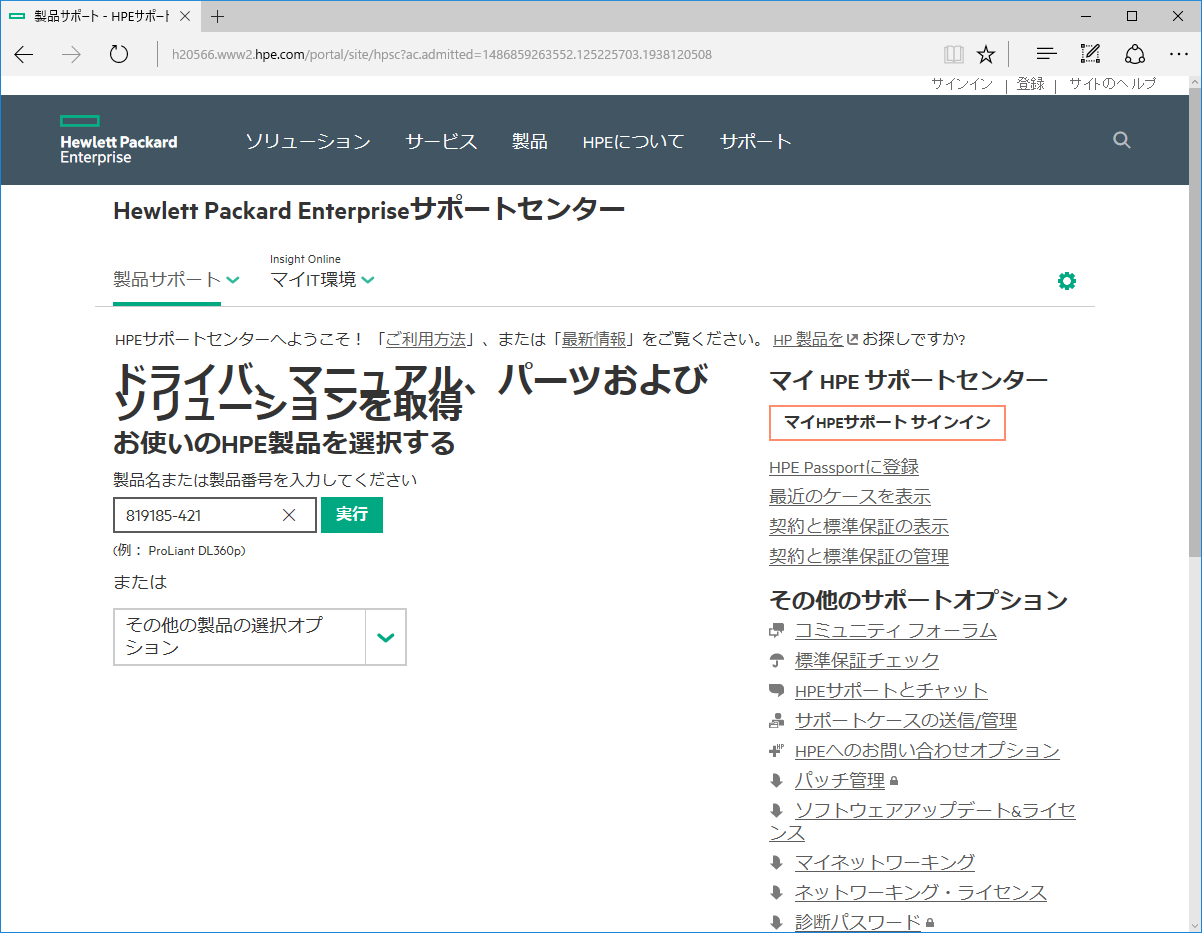
Task: Close the HPE support tab
Action: 187,16
